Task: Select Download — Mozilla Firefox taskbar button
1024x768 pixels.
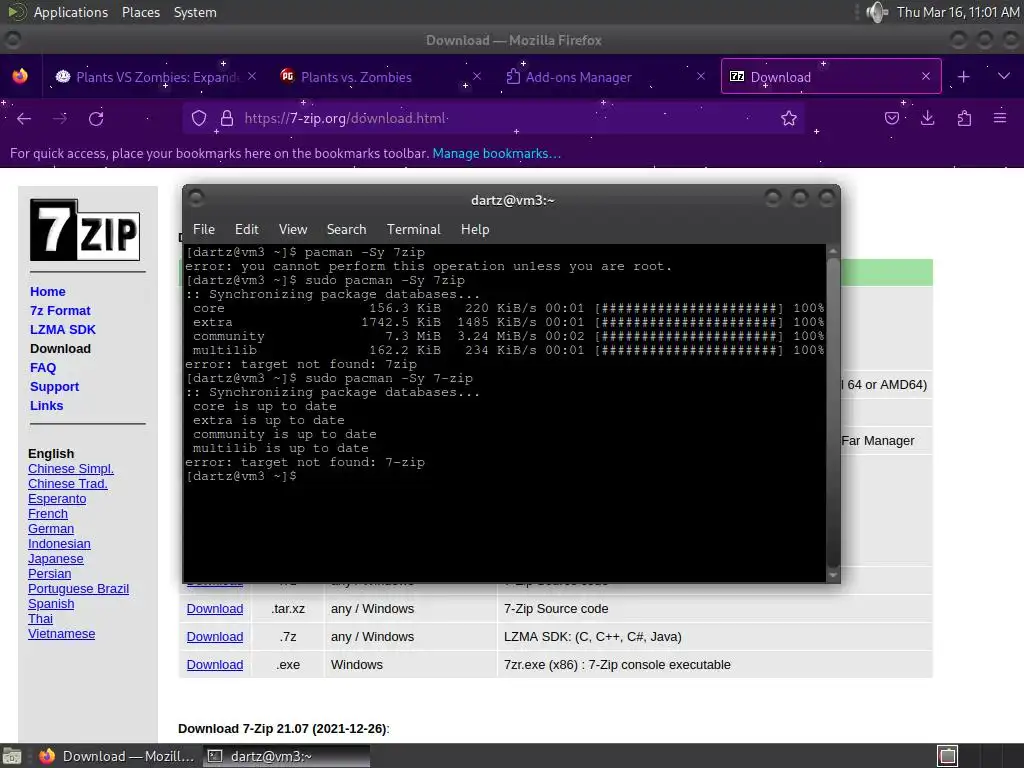Action: pyautogui.click(x=118, y=756)
